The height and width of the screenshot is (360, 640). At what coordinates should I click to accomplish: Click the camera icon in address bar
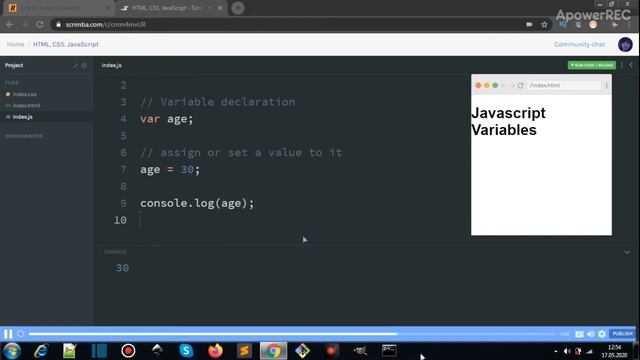pyautogui.click(x=529, y=24)
